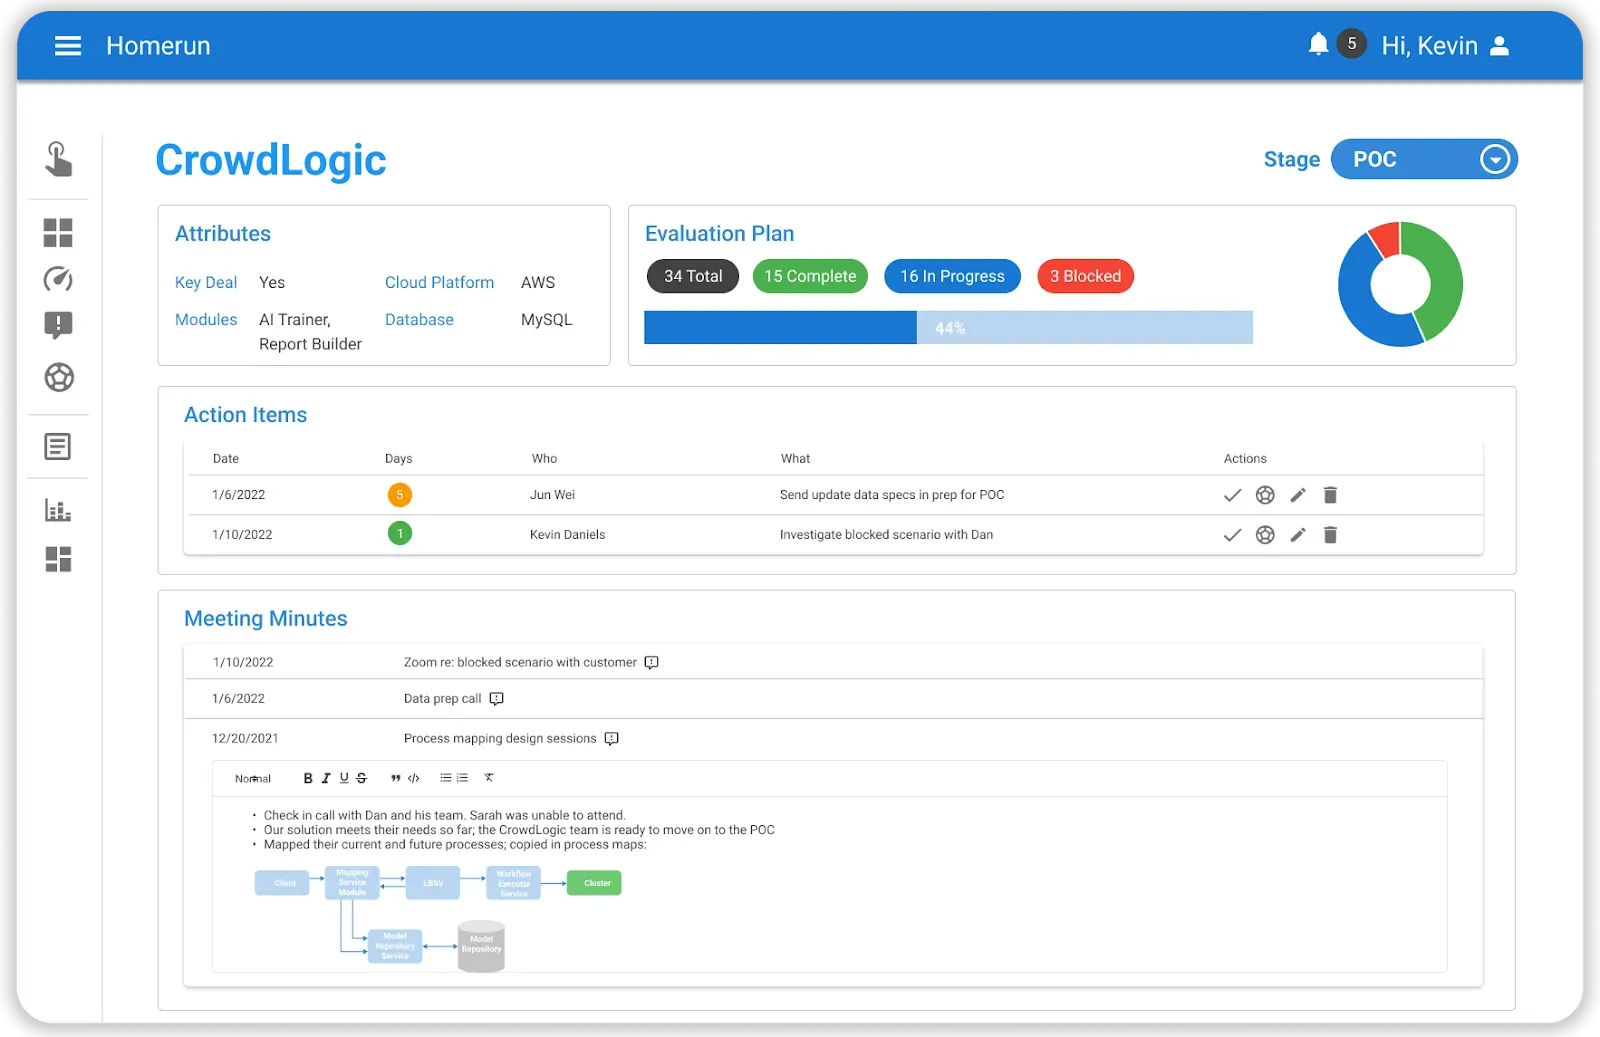Screen dimensions: 1600x1037
Task: Click the Homerun app title
Action: click(158, 46)
